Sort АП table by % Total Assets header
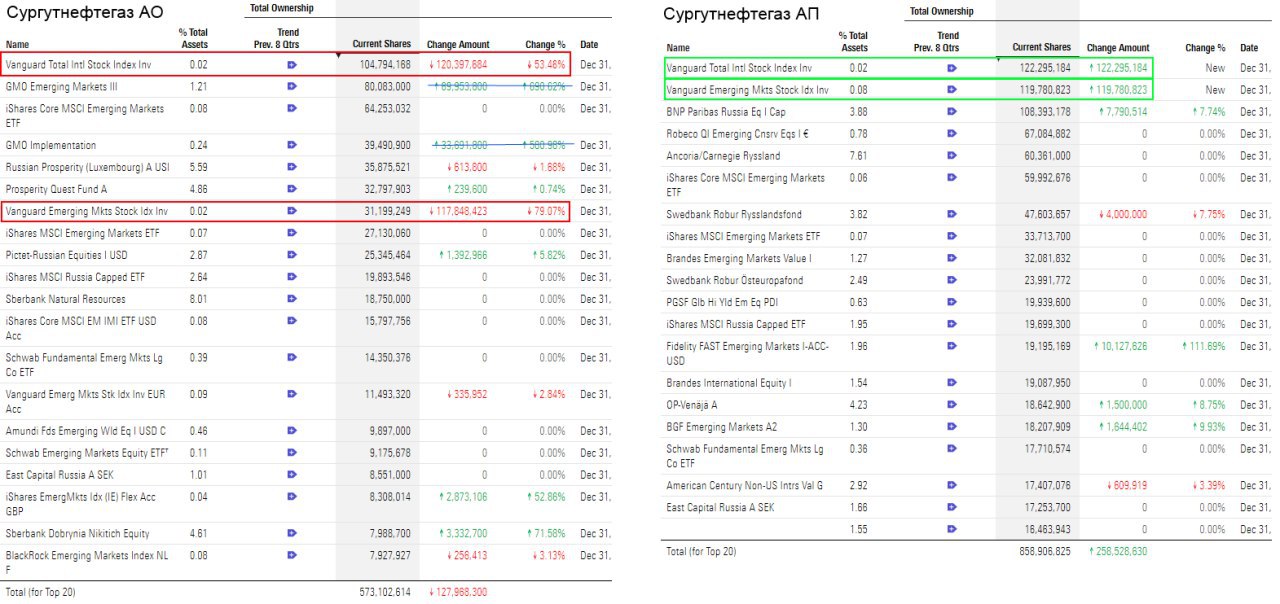The image size is (1280, 604). 853,42
